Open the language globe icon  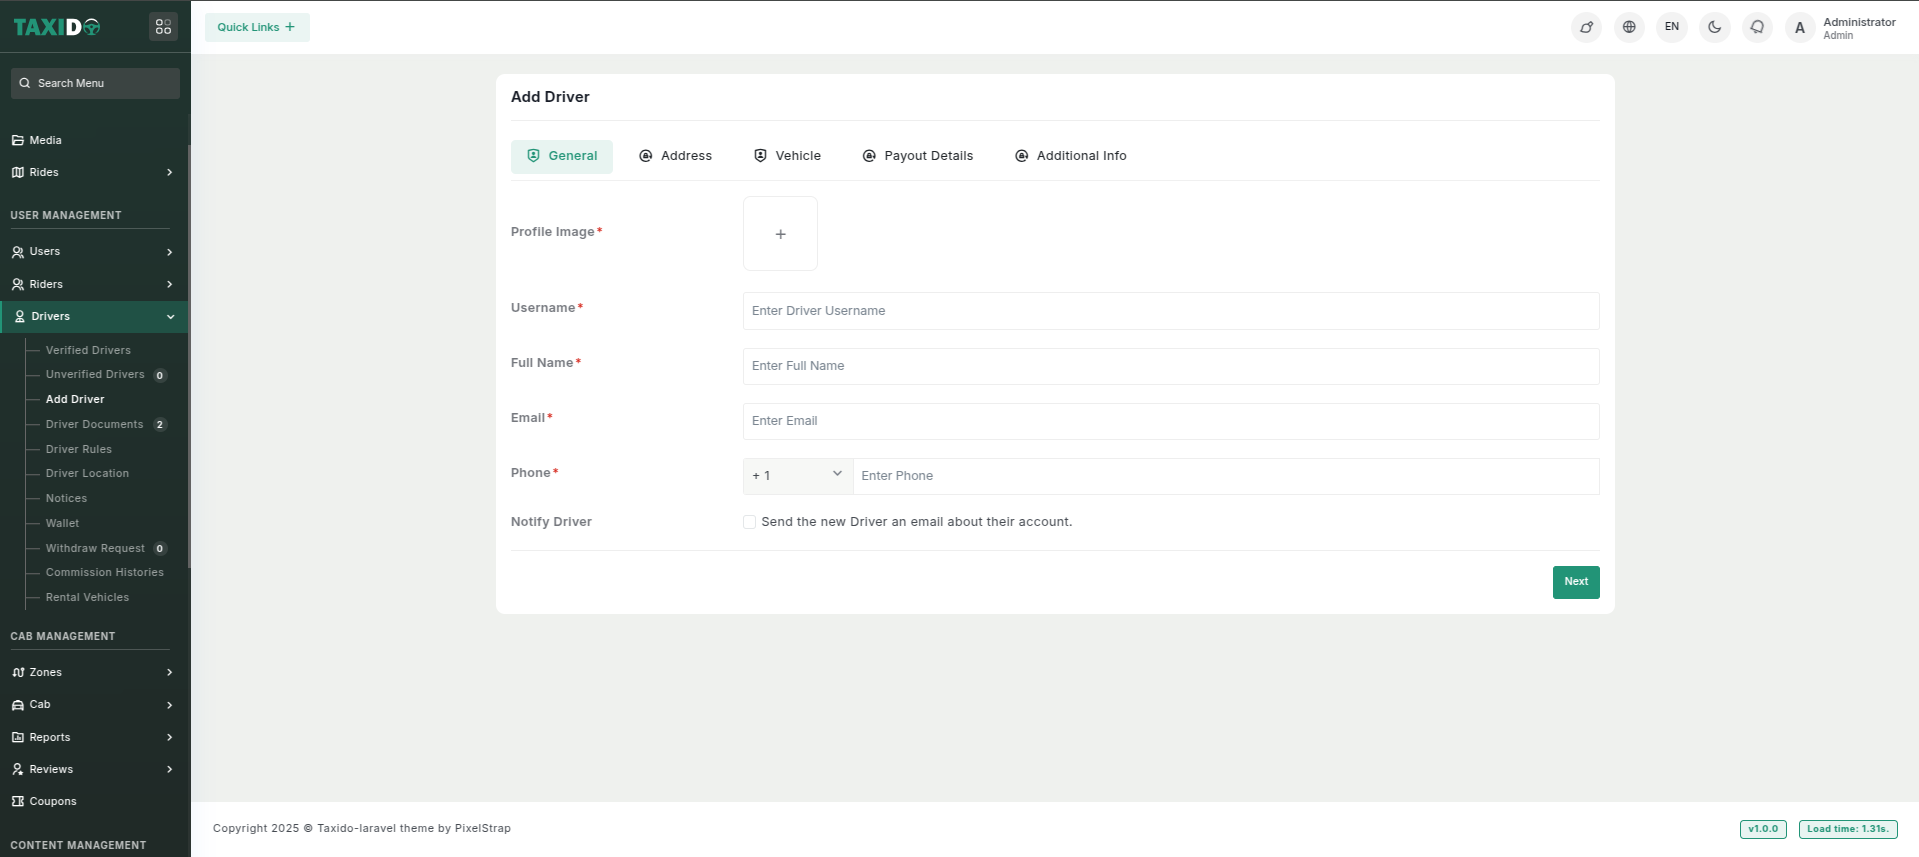pos(1629,27)
